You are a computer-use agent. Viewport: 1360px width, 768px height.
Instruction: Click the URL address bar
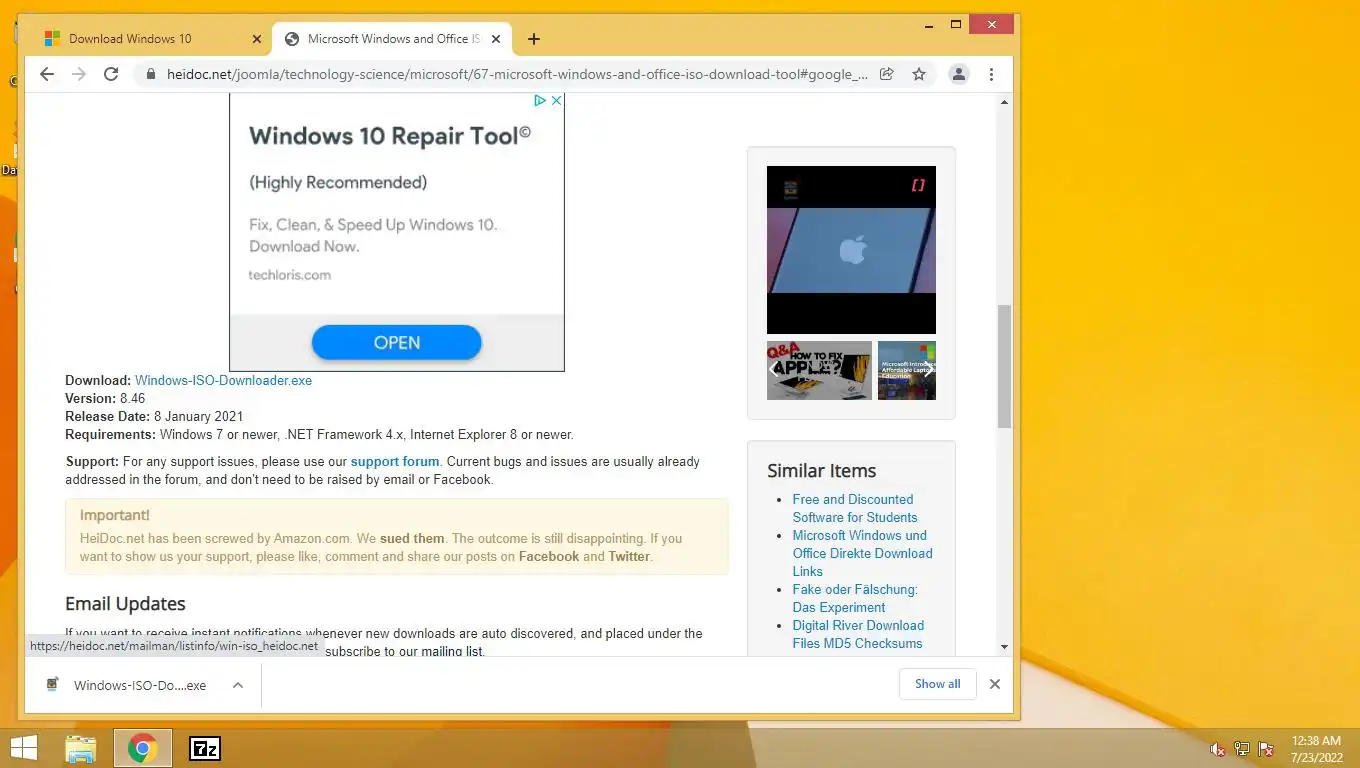coord(517,74)
